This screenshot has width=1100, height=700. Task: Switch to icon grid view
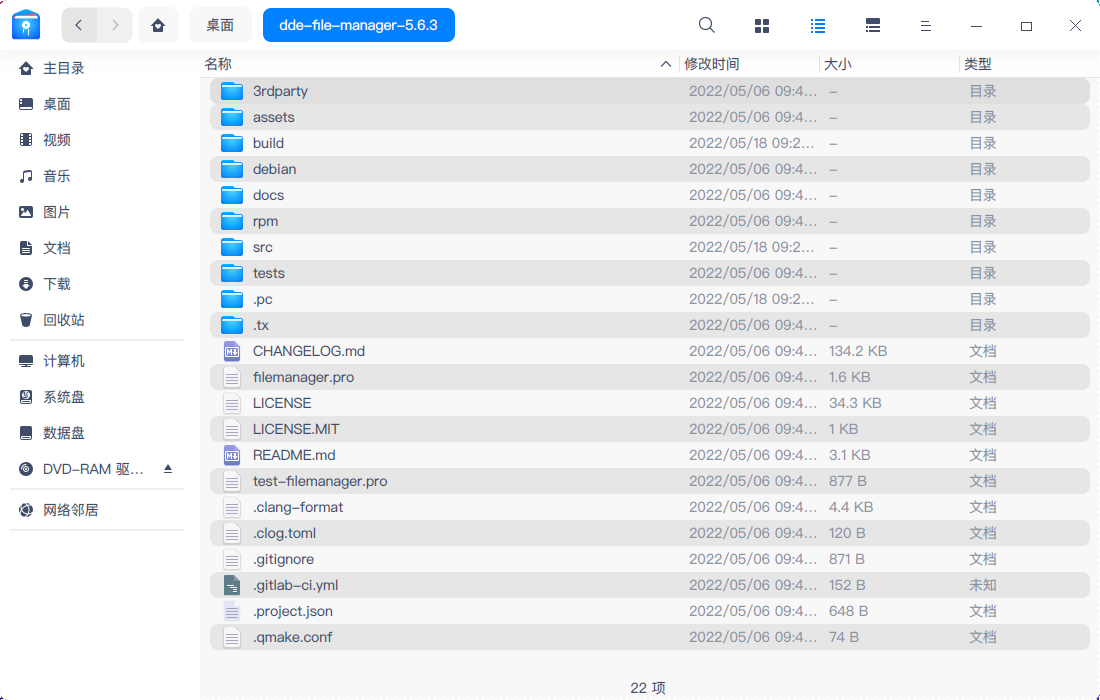(x=762, y=26)
